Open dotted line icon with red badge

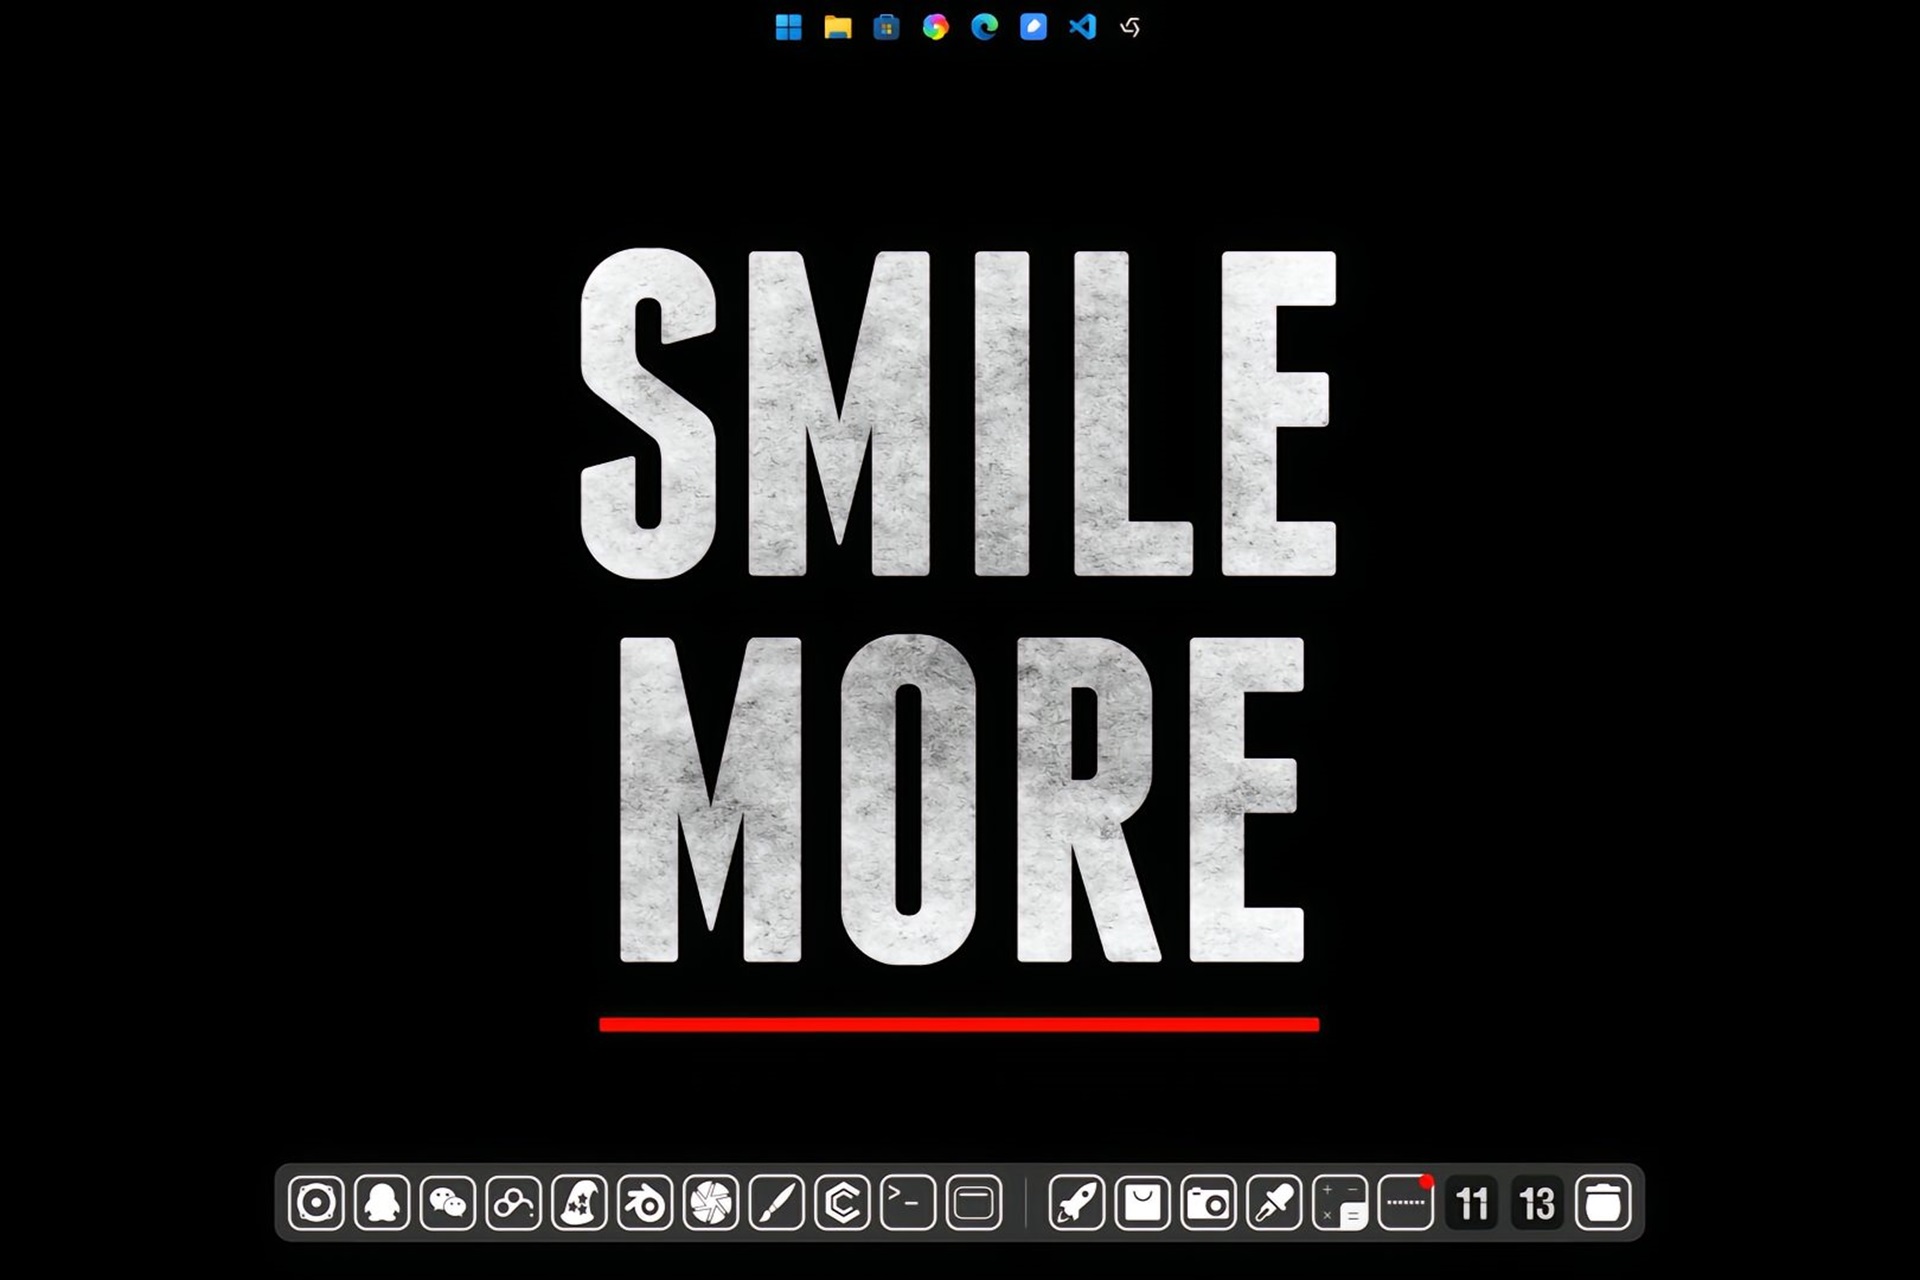pos(1406,1202)
